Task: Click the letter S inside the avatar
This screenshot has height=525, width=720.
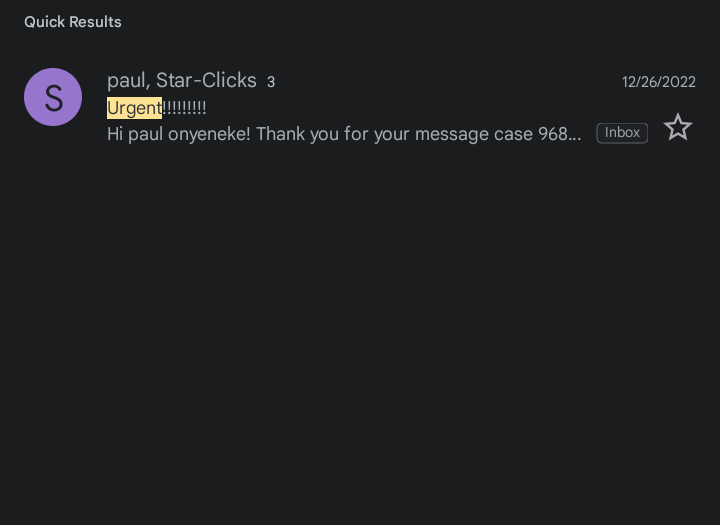Action: [53, 98]
